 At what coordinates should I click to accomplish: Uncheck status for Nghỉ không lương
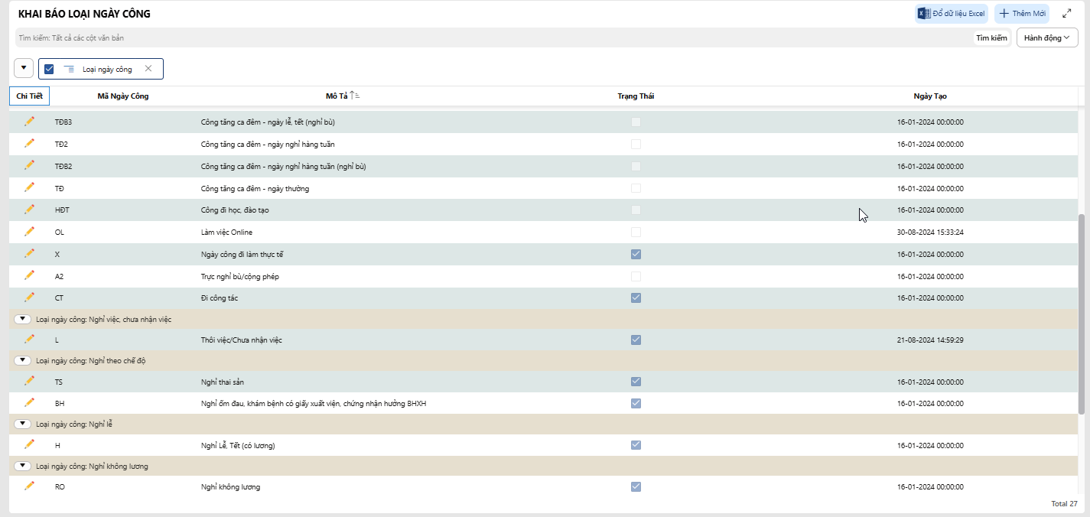(635, 487)
